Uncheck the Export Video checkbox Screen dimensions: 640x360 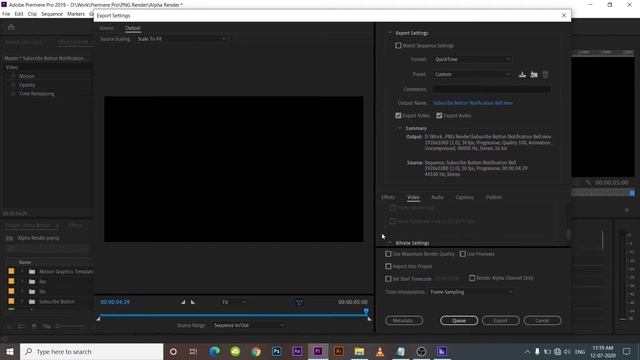pos(398,116)
